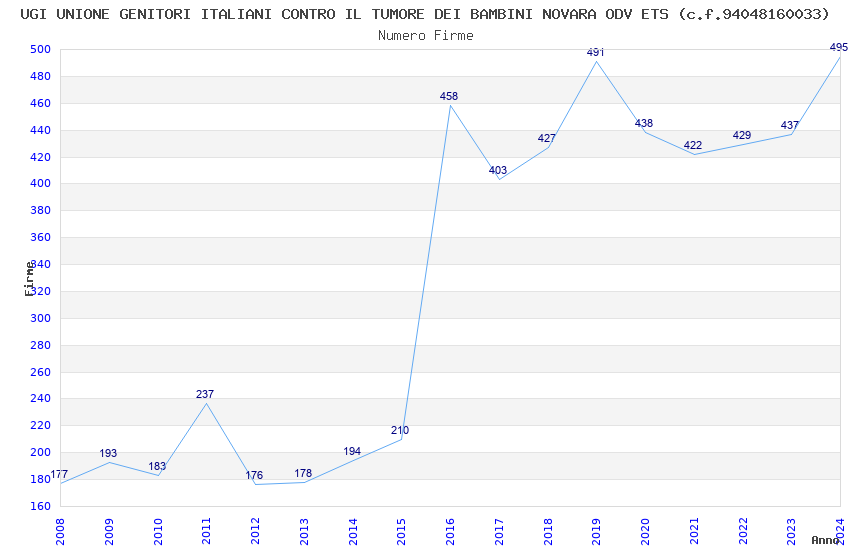
Task: Click the Numero Firme subtitle
Action: [x=426, y=36]
